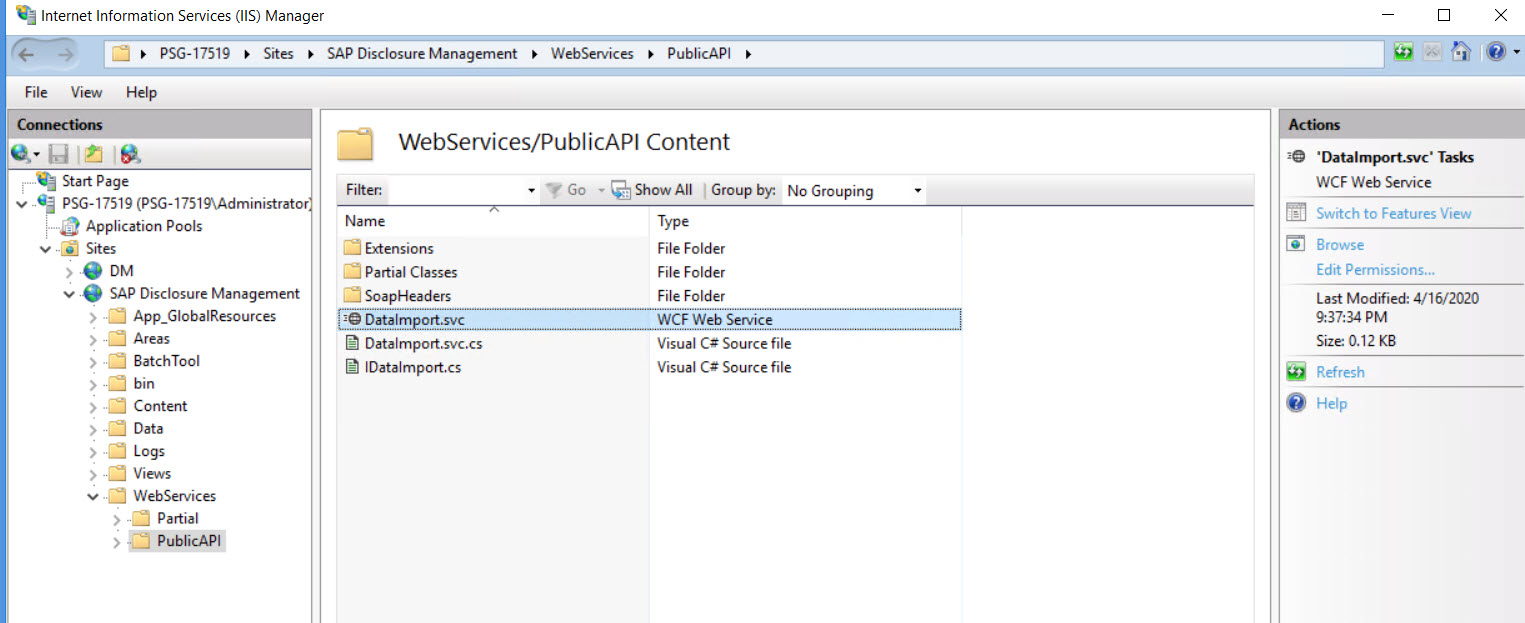
Task: Click the Browse icon in Actions pane
Action: [x=1297, y=244]
